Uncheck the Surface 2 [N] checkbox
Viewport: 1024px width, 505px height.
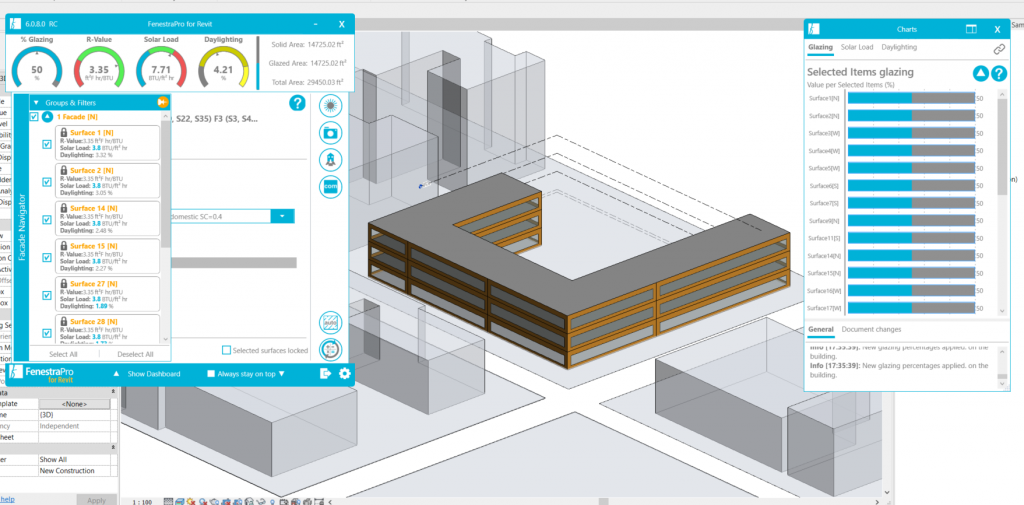coord(46,182)
